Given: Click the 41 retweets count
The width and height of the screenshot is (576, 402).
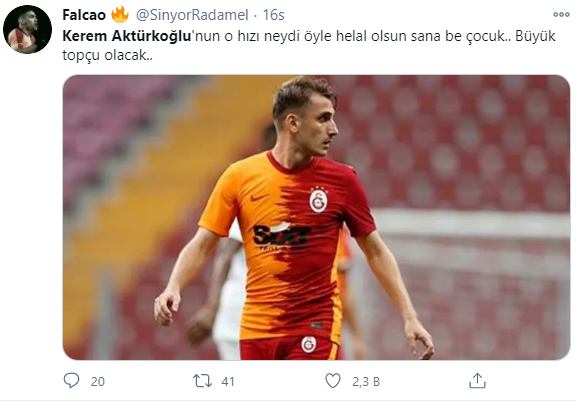Looking at the screenshot, I should pos(228,381).
